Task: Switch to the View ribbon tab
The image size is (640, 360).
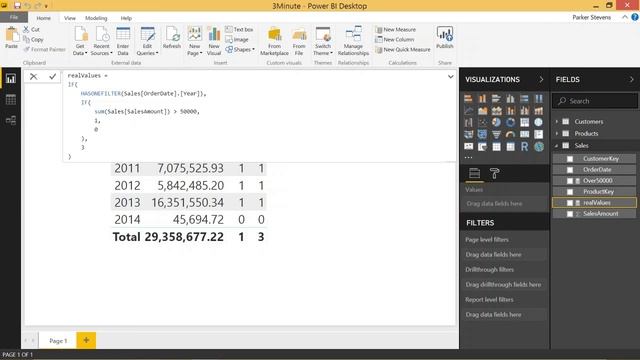Action: tap(70, 18)
